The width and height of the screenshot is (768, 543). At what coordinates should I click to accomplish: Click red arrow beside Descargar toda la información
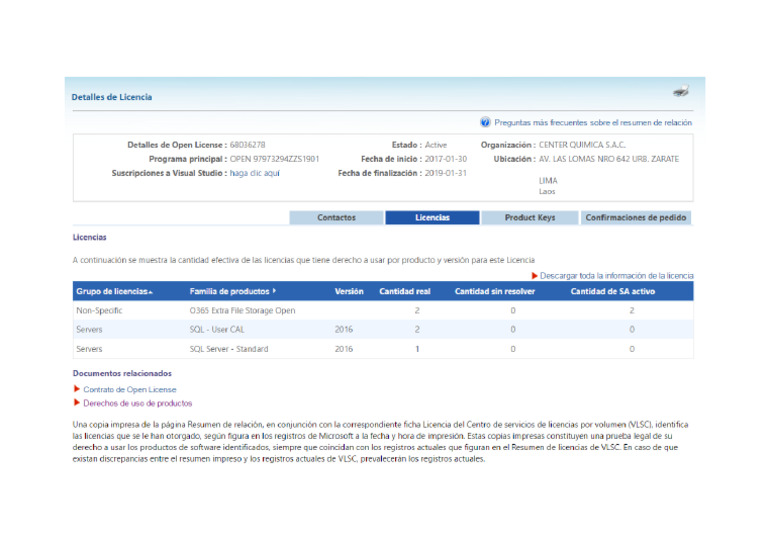tap(535, 276)
